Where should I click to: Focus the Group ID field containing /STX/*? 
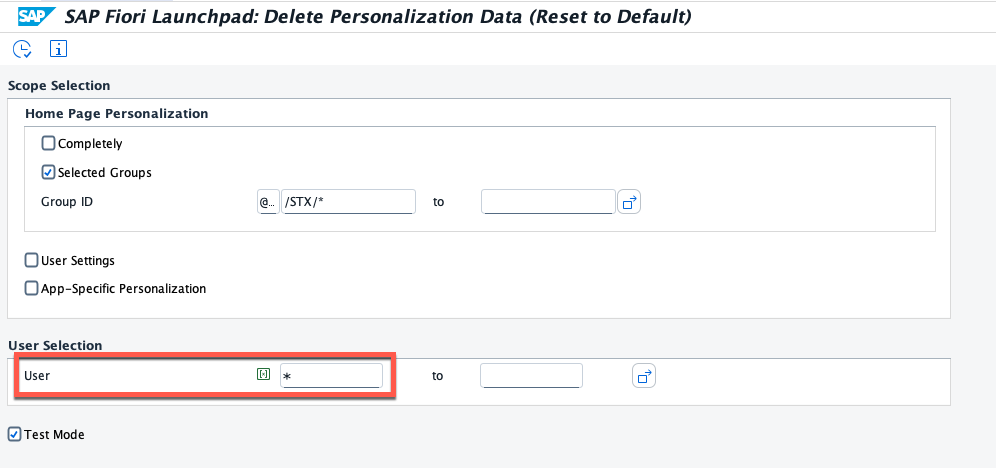(x=348, y=202)
